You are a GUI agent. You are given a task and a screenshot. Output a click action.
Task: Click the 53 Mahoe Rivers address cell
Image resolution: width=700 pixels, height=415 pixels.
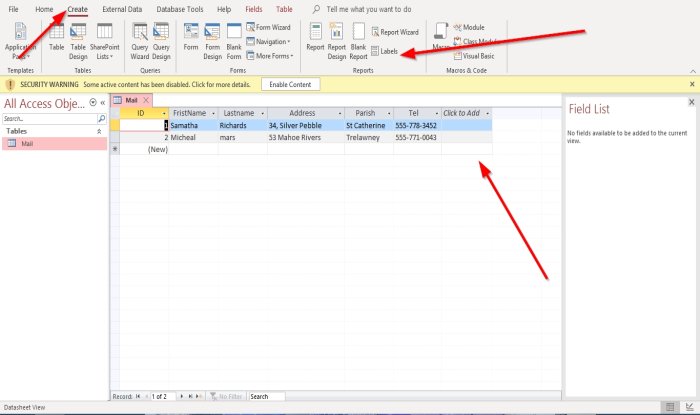pyautogui.click(x=306, y=137)
